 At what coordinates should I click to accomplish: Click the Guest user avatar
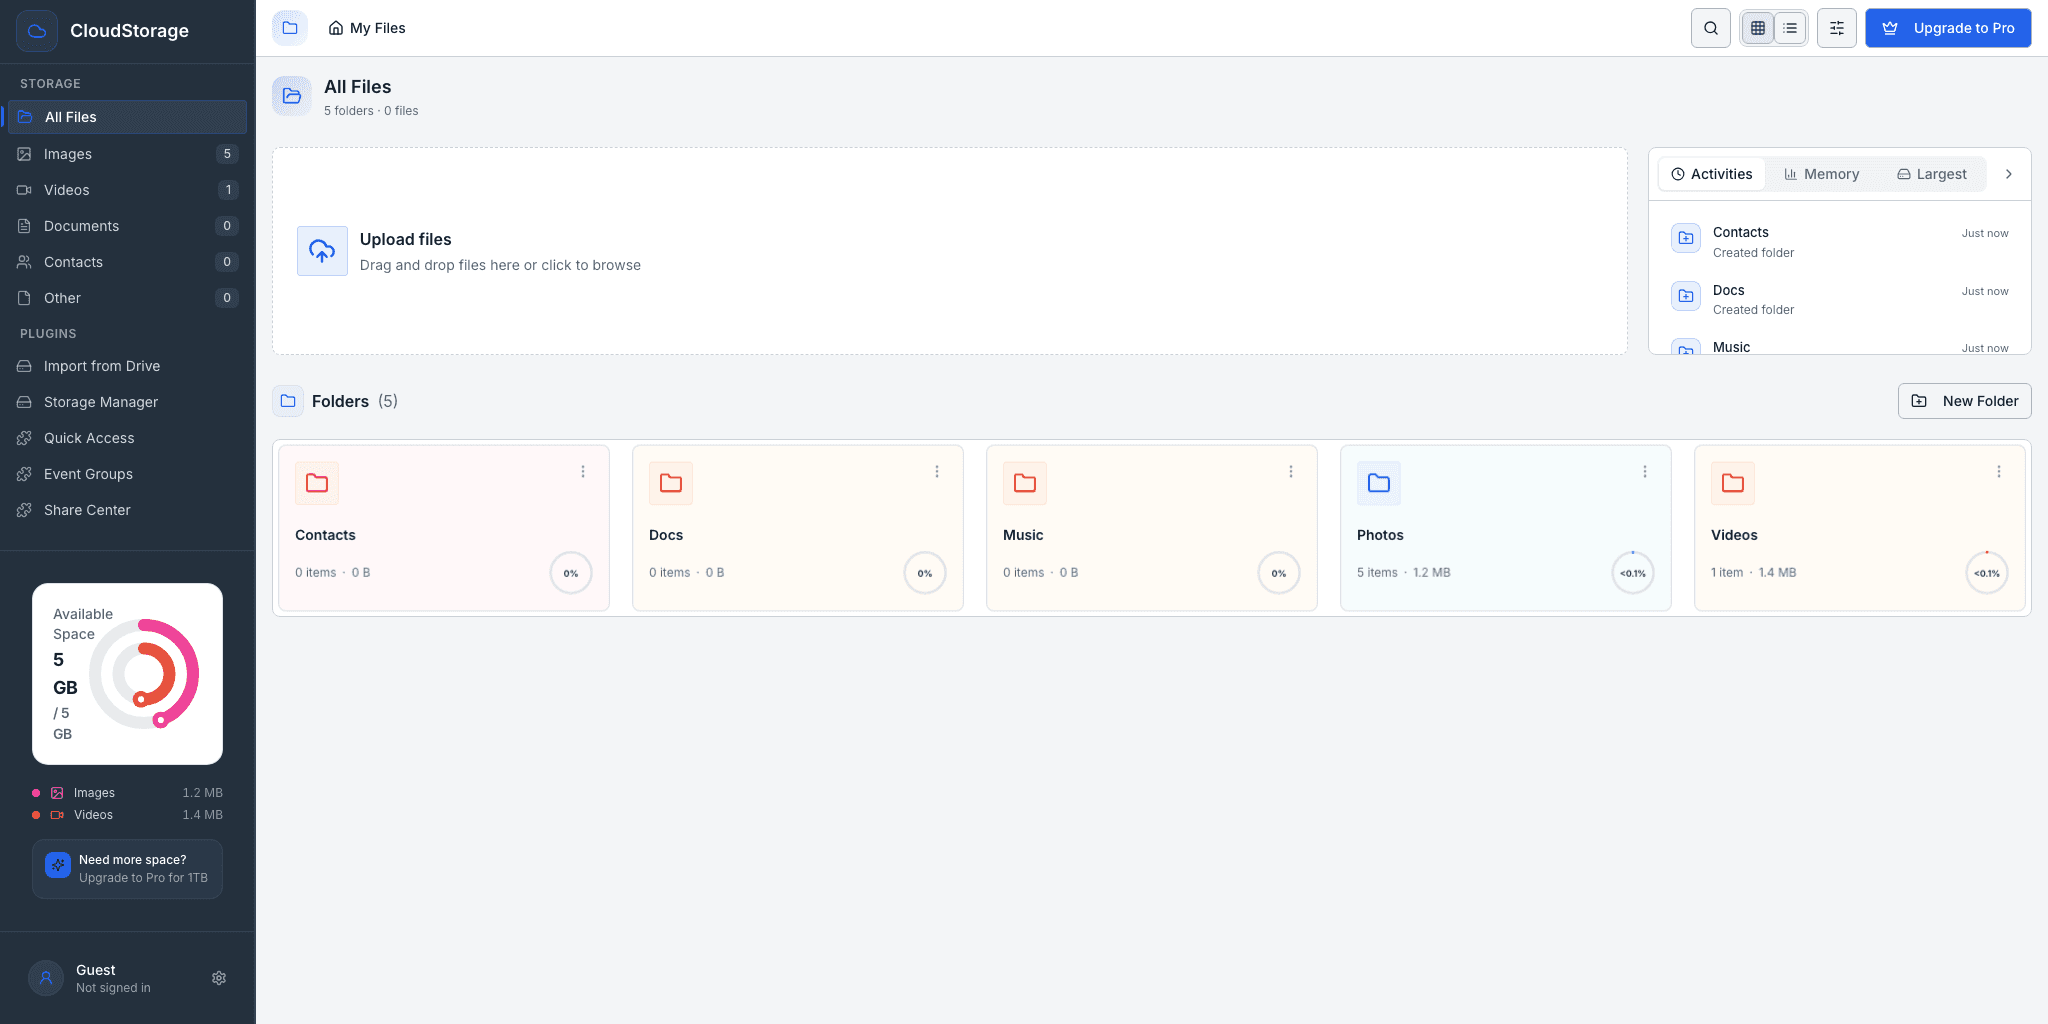(46, 978)
